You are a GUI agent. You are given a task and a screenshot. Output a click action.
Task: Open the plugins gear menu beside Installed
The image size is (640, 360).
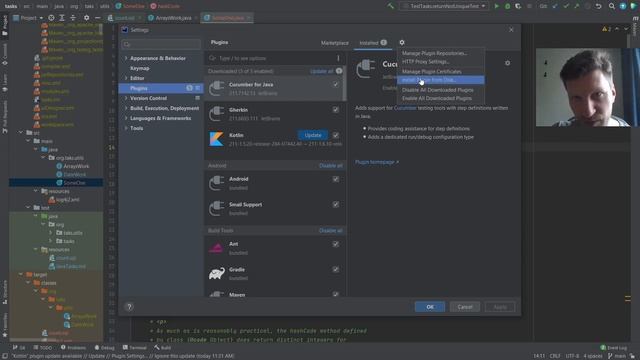point(402,42)
